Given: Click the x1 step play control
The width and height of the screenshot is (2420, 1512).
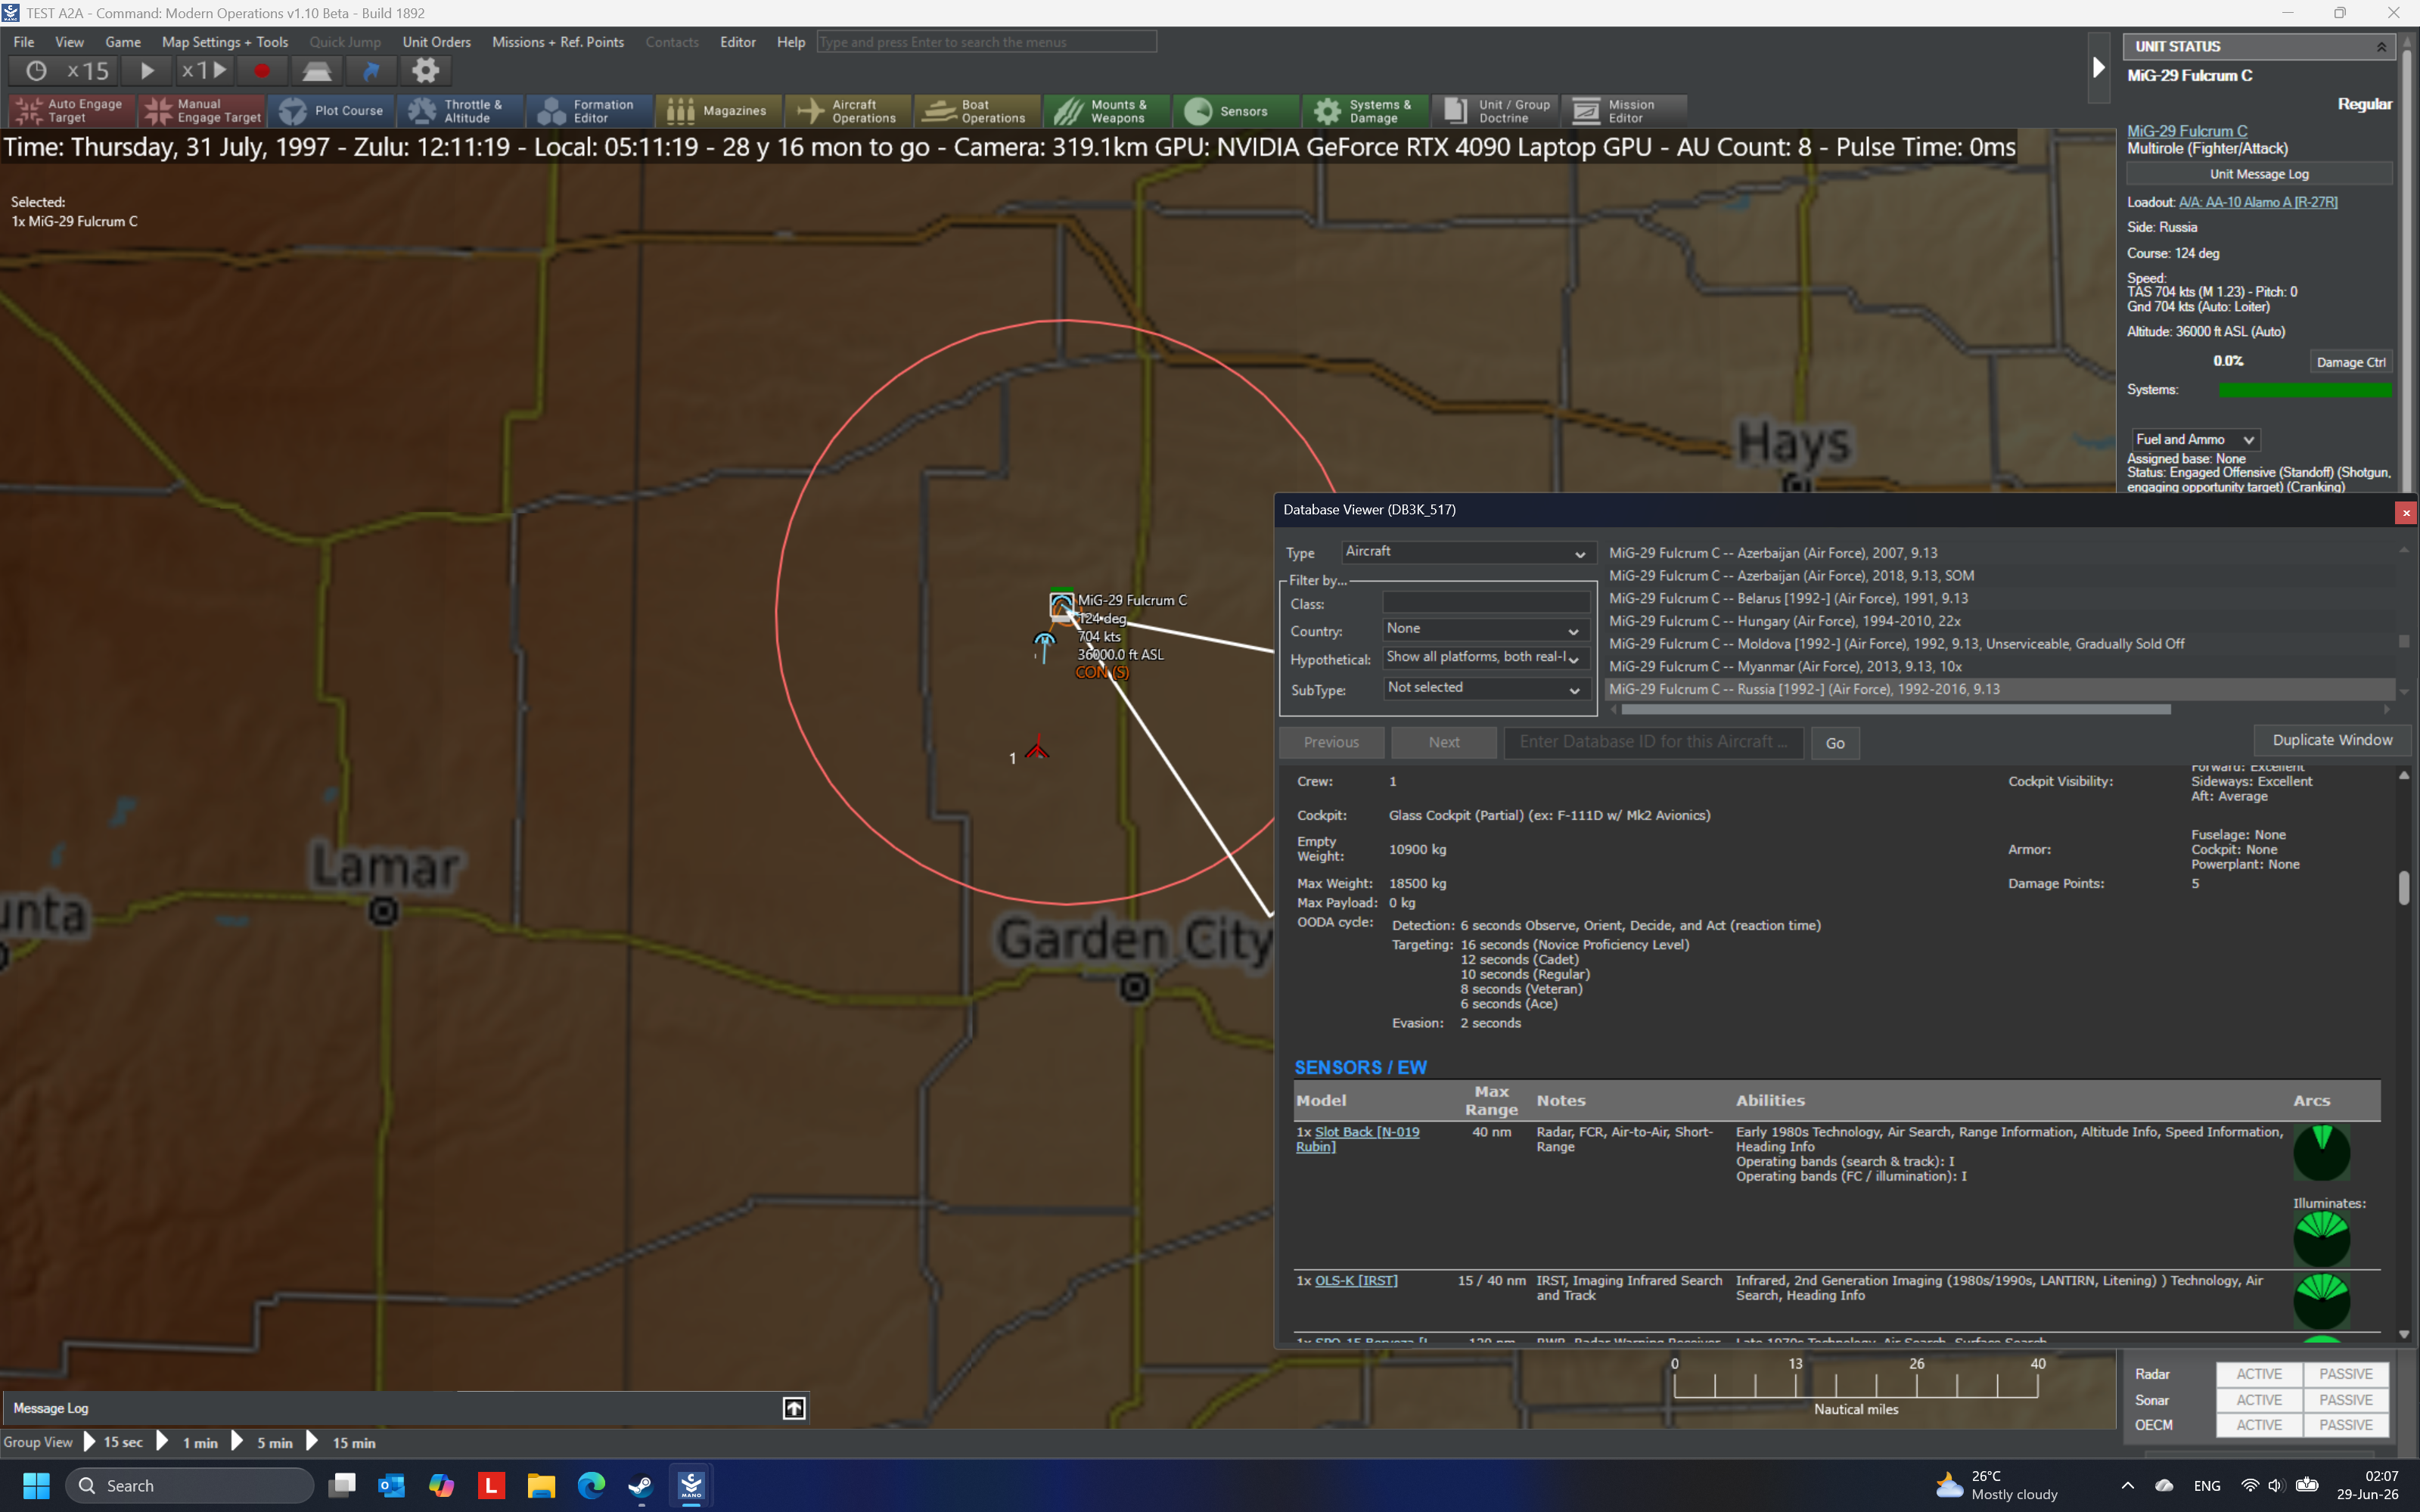Looking at the screenshot, I should pyautogui.click(x=204, y=71).
